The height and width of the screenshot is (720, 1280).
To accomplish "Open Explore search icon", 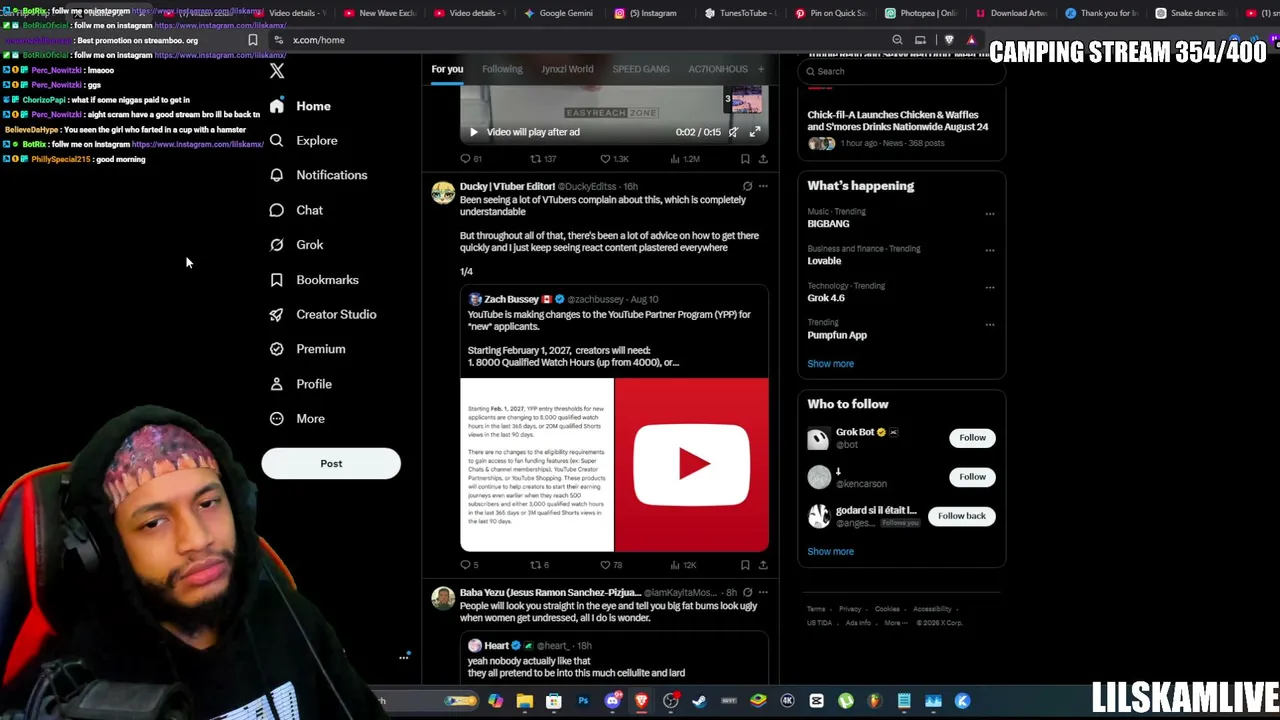I will pyautogui.click(x=277, y=141).
